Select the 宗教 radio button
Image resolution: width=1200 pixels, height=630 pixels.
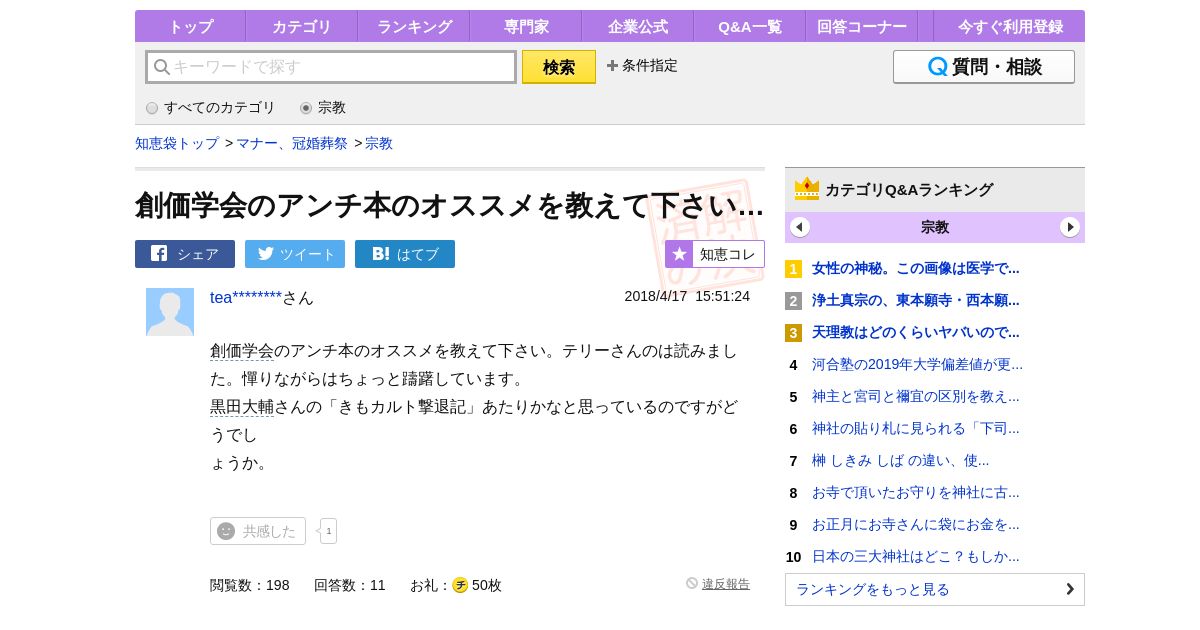[306, 108]
